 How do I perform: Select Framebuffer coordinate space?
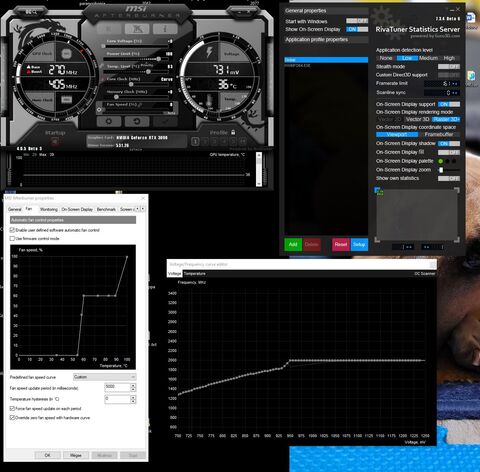point(439,135)
